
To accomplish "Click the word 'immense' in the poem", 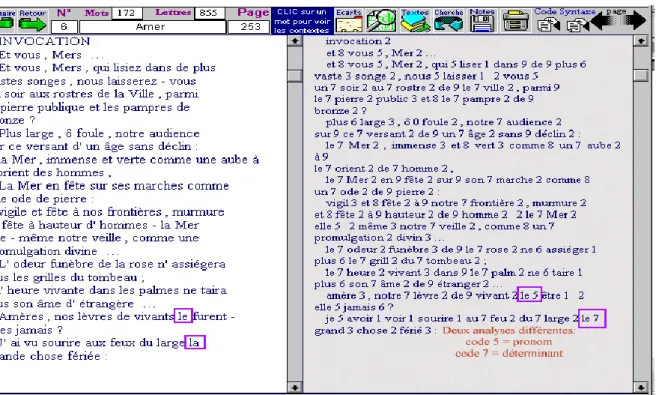I will (x=72, y=160).
